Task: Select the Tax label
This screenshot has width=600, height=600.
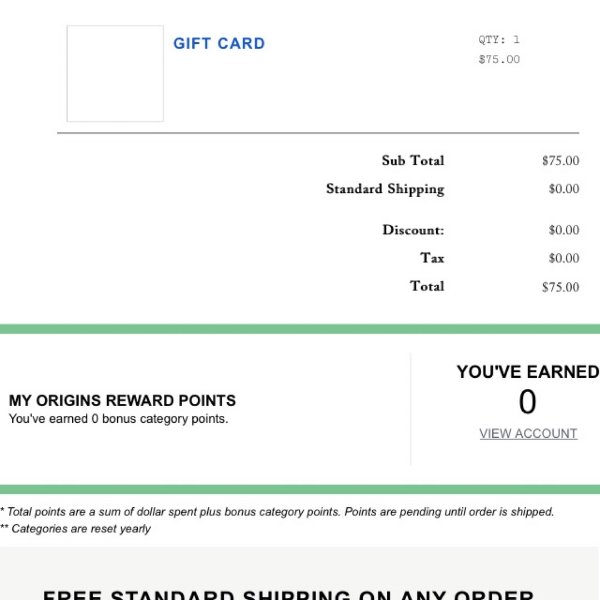Action: pos(432,258)
